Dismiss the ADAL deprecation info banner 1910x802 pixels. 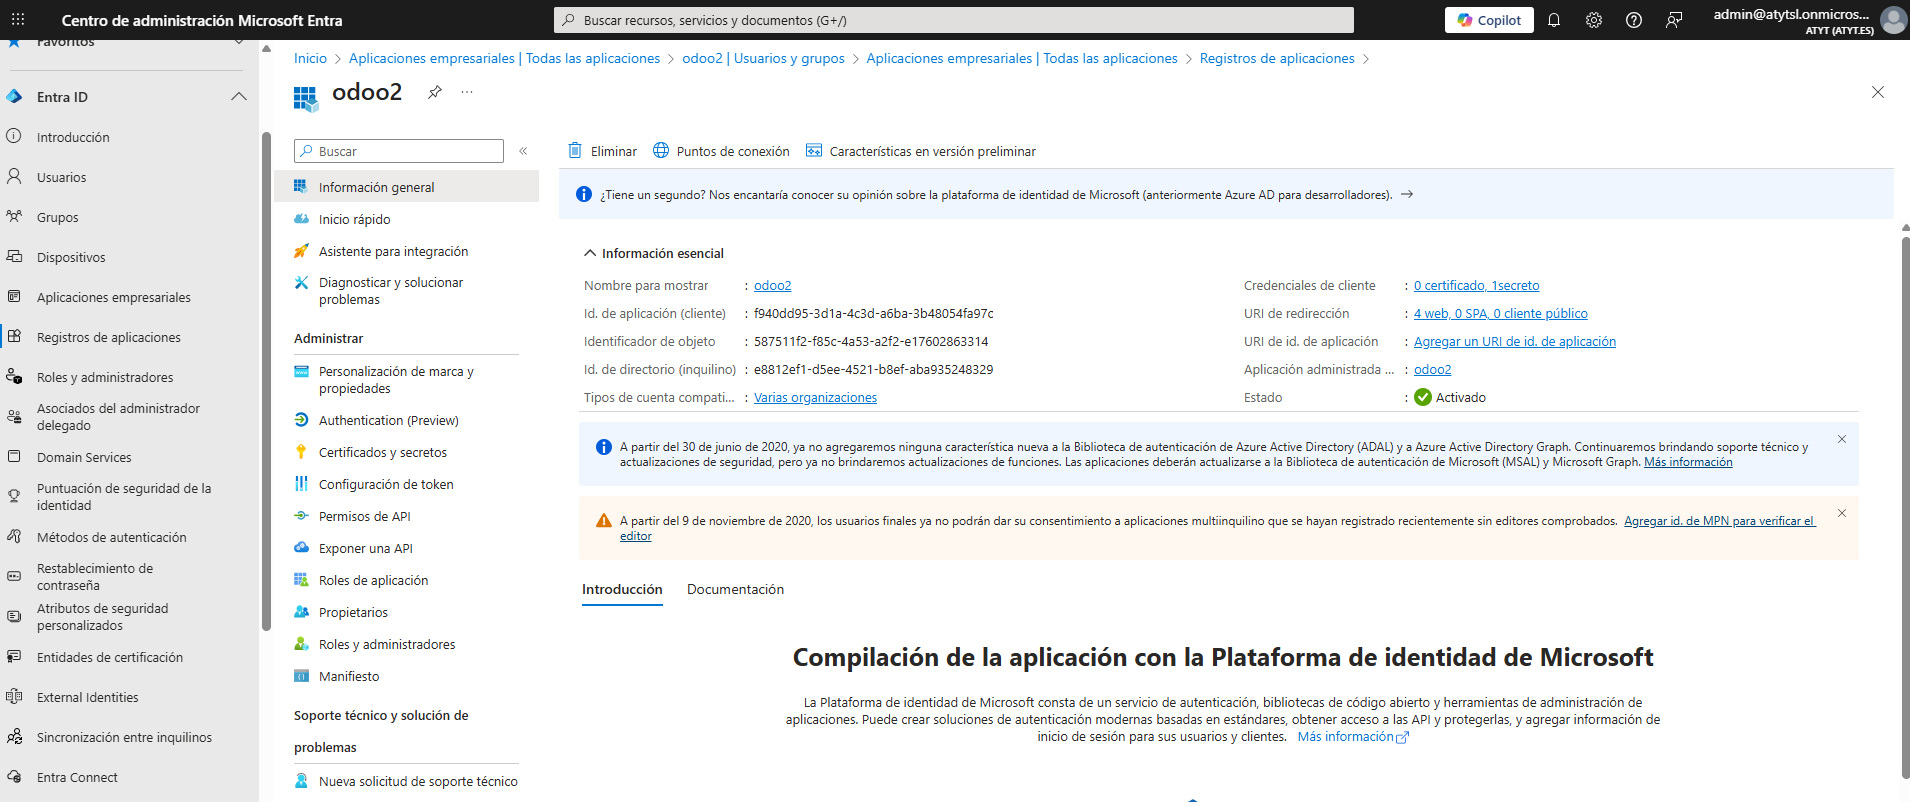1842,439
